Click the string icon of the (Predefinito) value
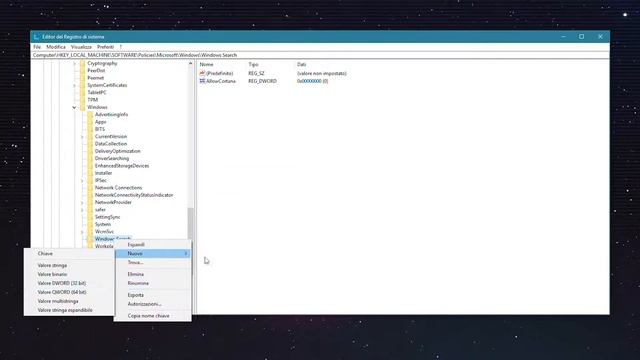The image size is (640, 360). tap(202, 73)
